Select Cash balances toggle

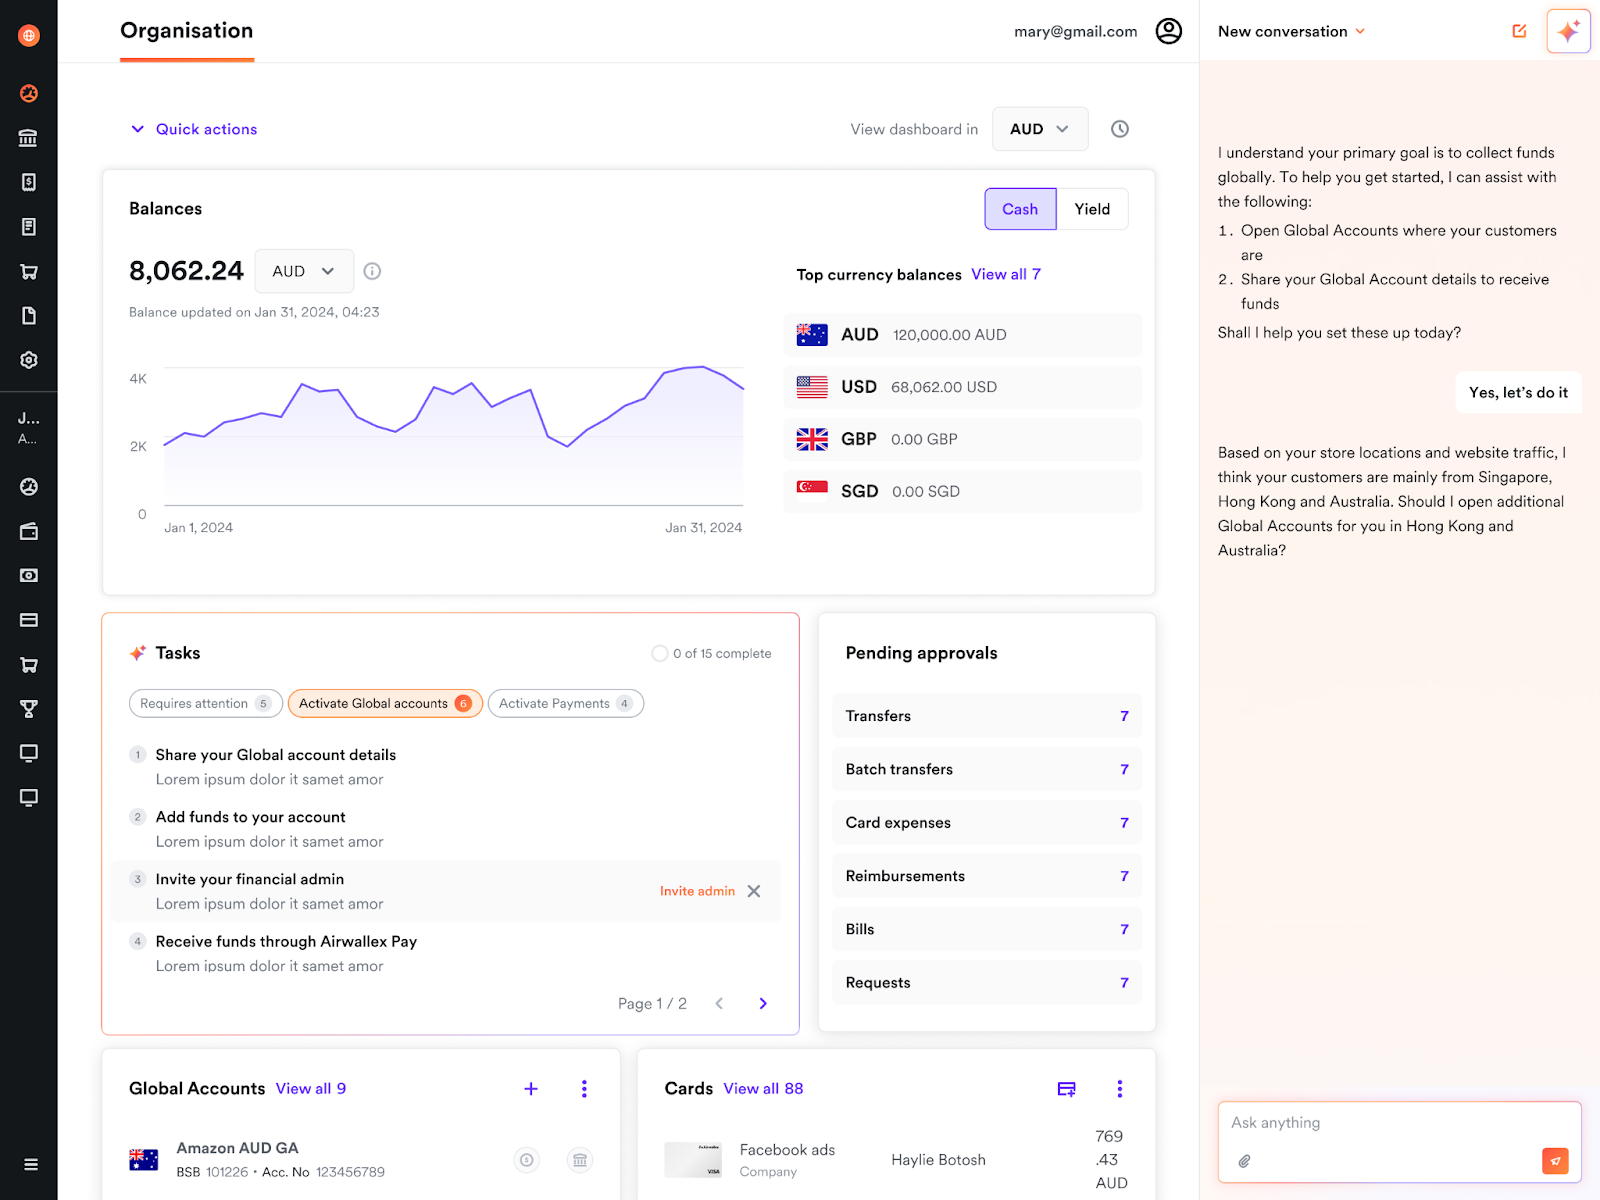(1020, 209)
